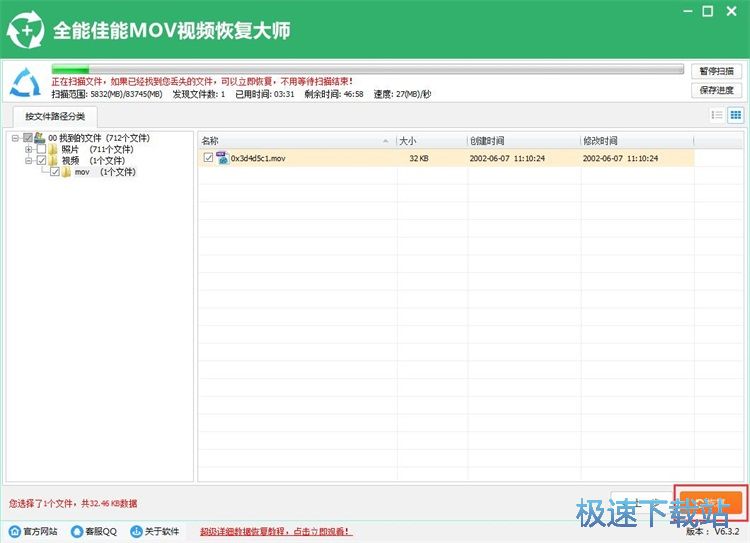
Task: Click the 已用时间 03:31 text
Action: pos(265,94)
